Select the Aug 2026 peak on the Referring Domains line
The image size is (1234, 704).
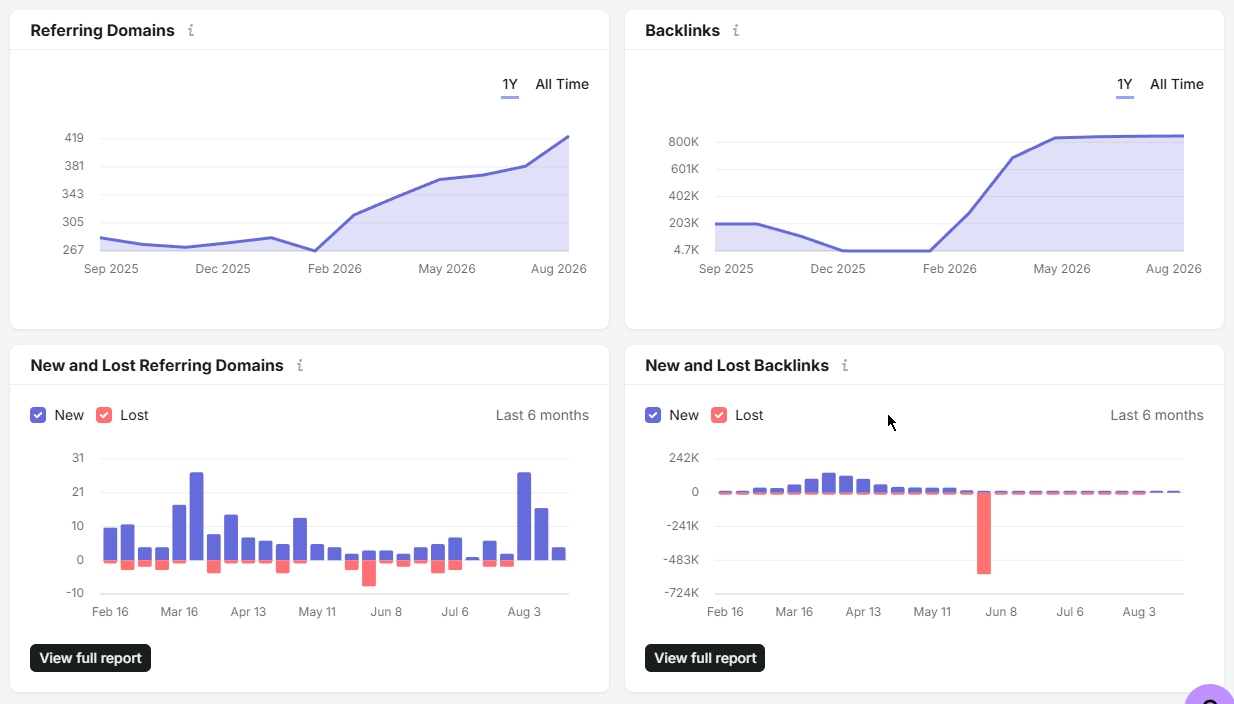568,137
